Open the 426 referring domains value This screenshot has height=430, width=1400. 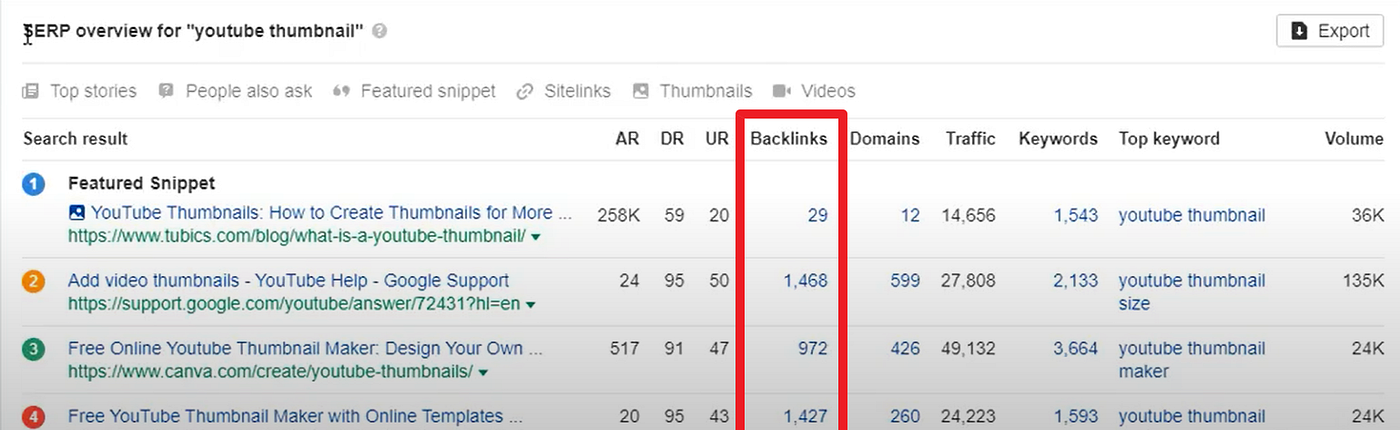tap(905, 349)
